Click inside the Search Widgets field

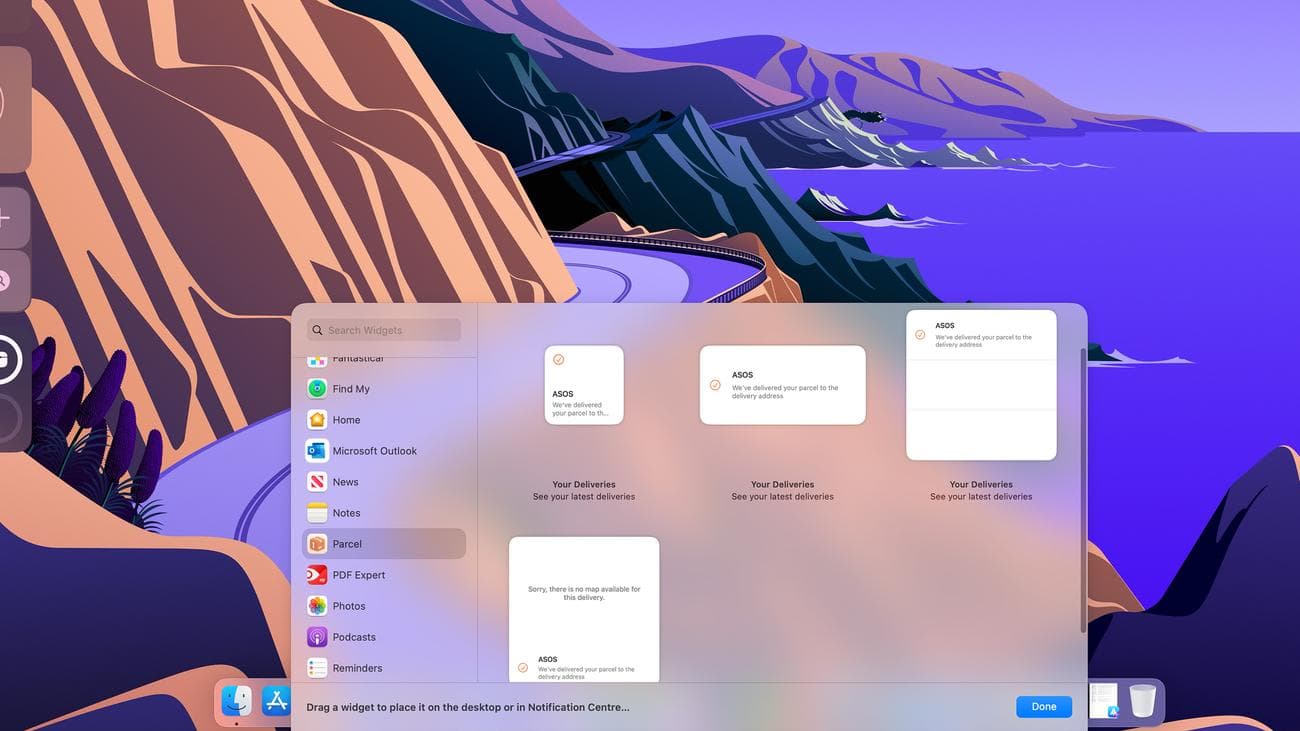tap(385, 329)
